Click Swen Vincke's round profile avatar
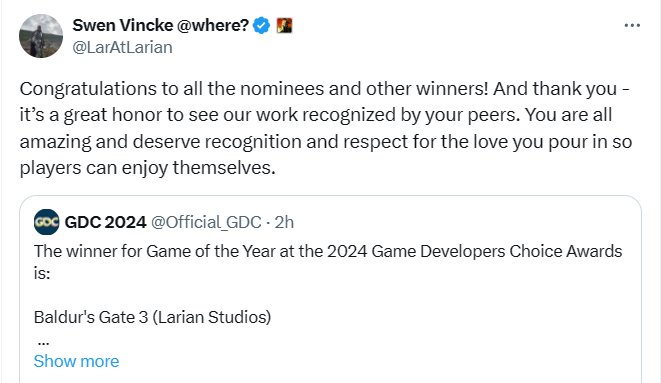 [41, 36]
